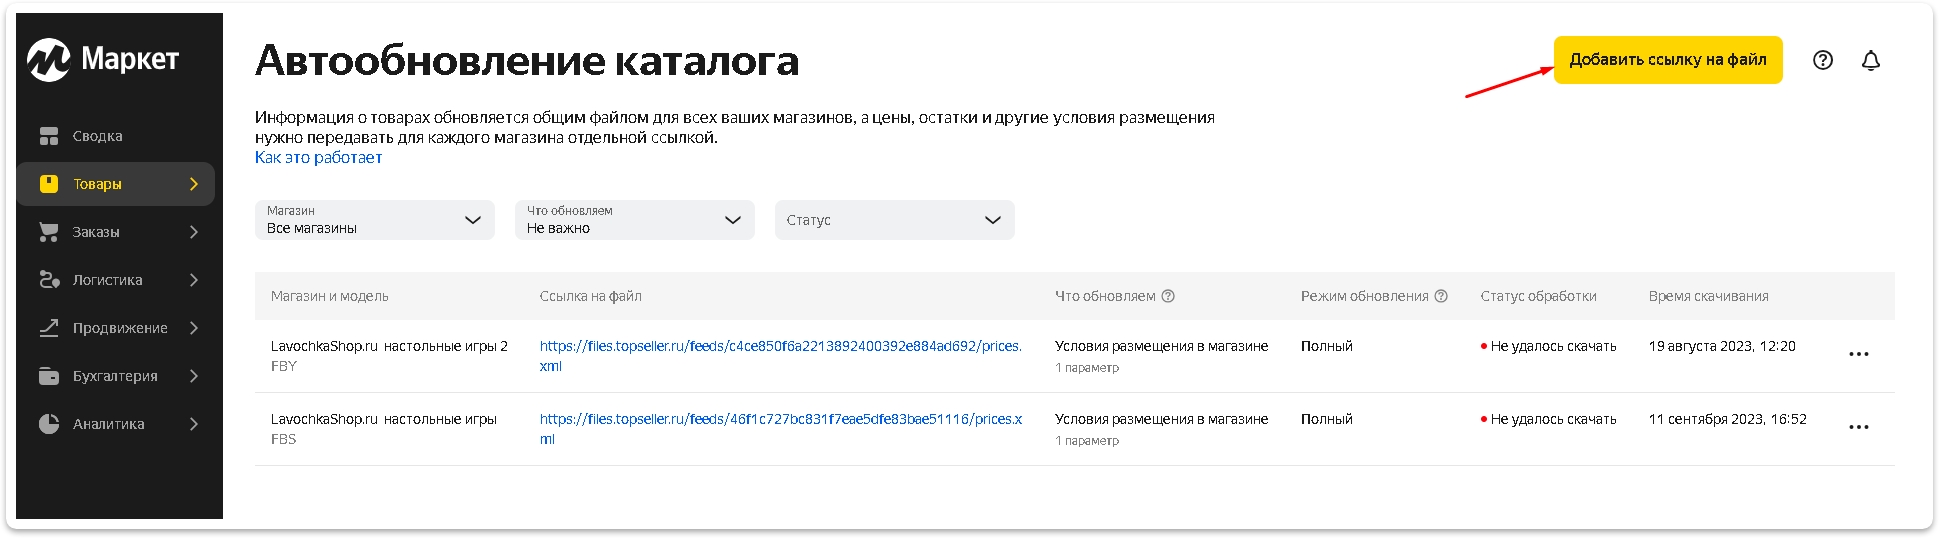Select Товары in the sidebar
The height and width of the screenshot is (538, 1939).
point(98,184)
